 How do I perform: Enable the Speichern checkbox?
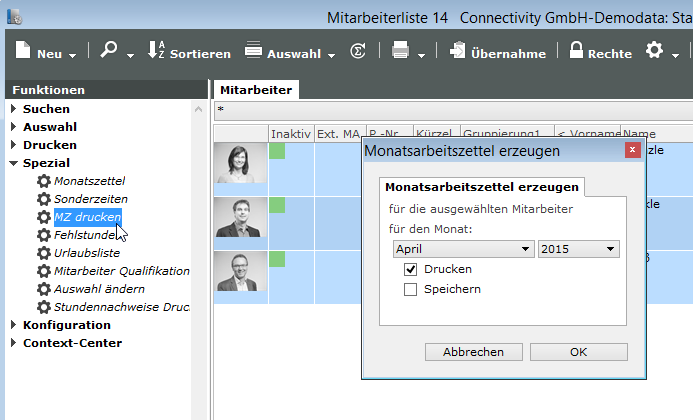410,289
